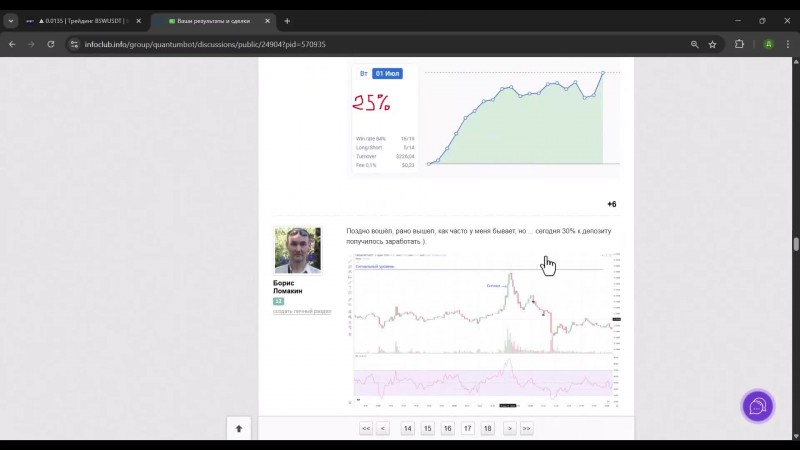Open the green profile avatar menu
The image size is (800, 450).
(768, 44)
